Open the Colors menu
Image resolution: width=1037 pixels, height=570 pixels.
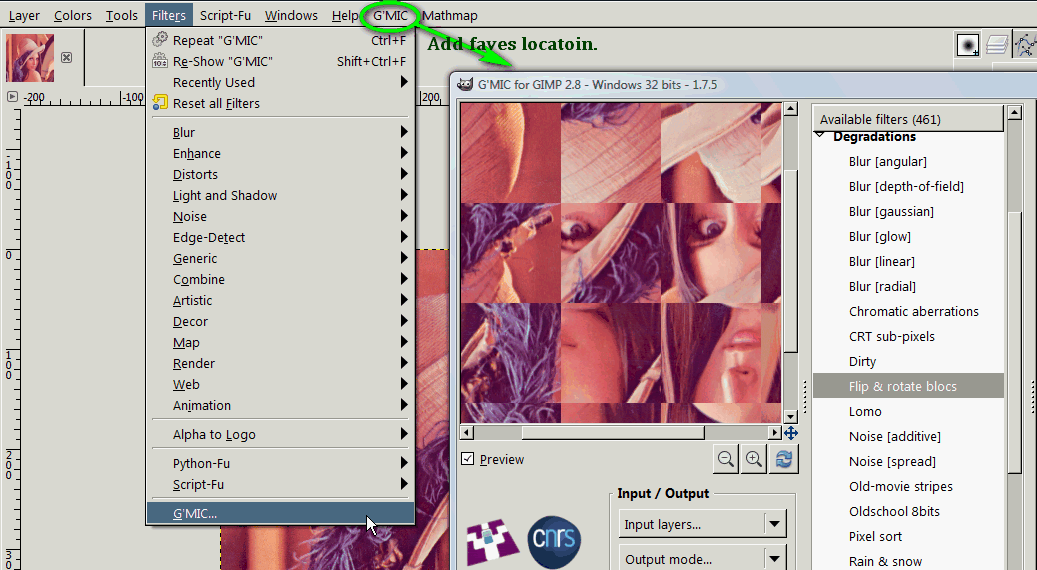coord(73,15)
